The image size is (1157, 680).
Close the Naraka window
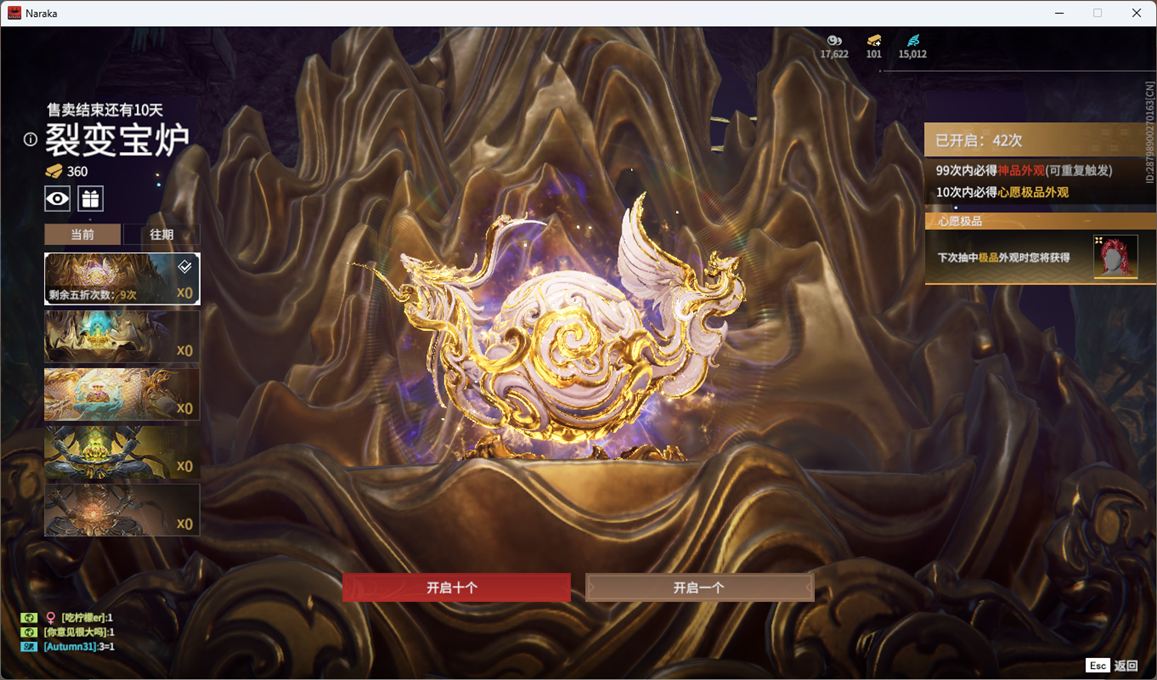tap(1136, 13)
